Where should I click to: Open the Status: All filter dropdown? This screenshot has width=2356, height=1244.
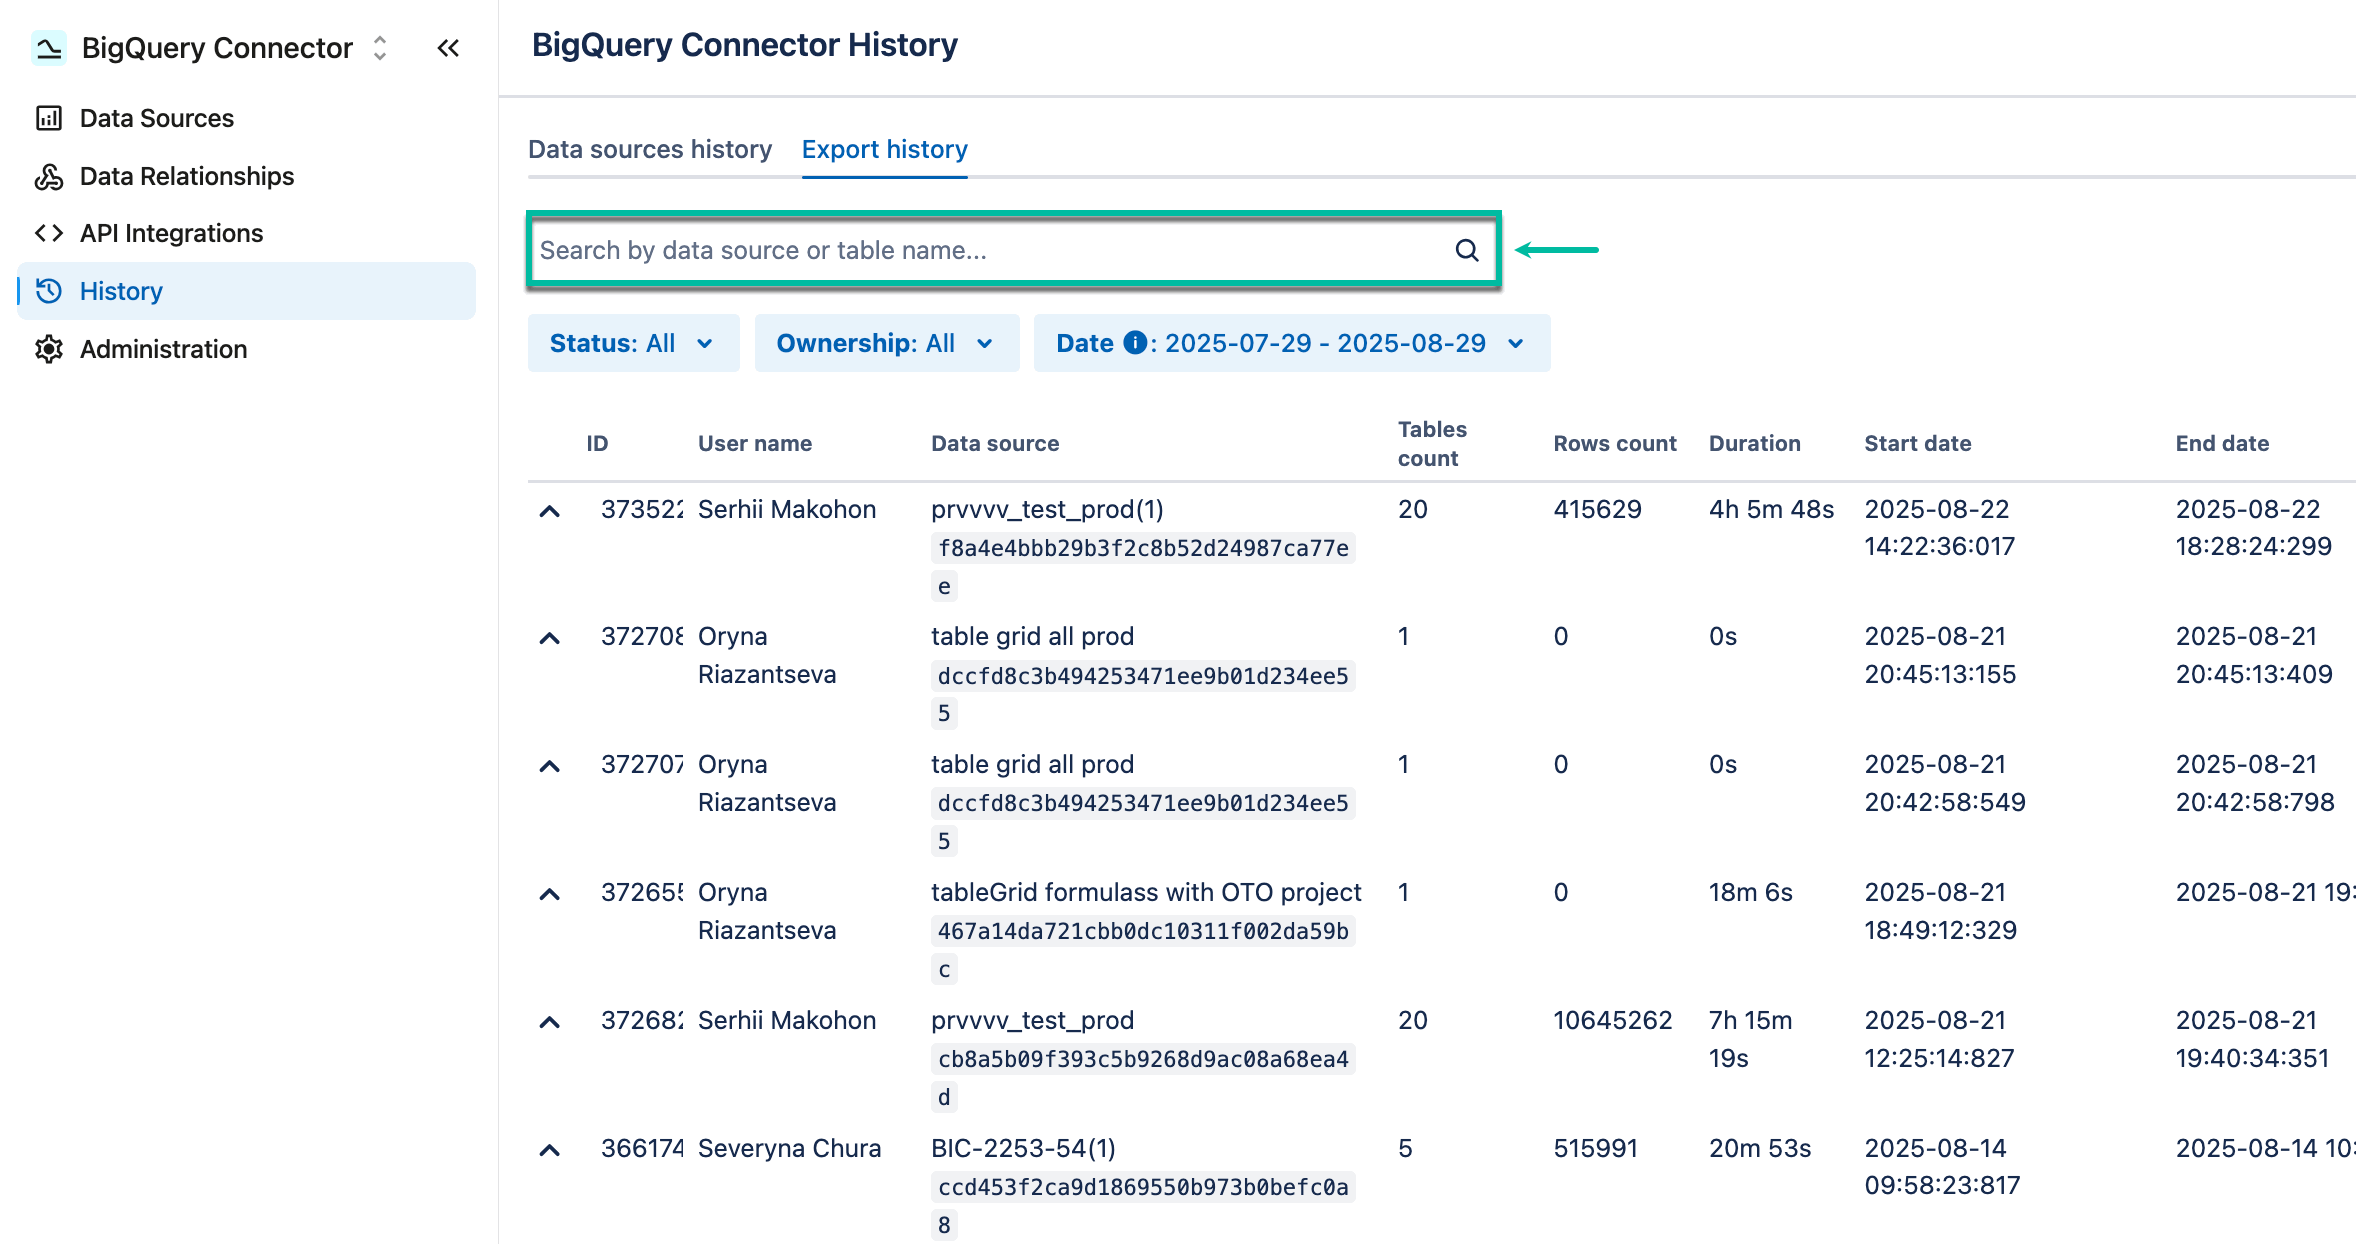click(632, 342)
